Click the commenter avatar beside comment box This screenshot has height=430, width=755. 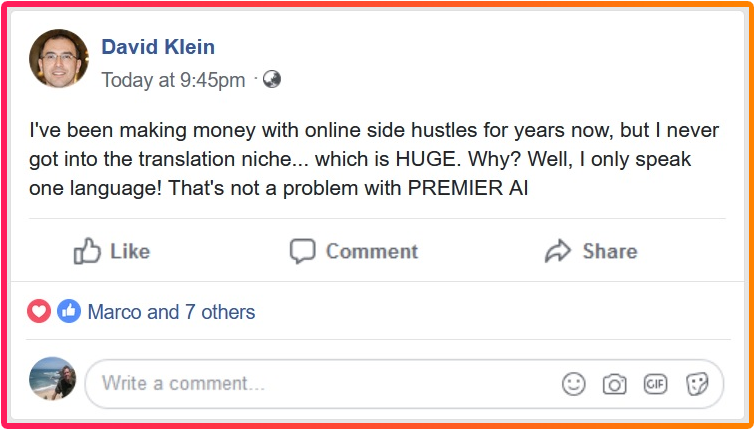pyautogui.click(x=53, y=382)
